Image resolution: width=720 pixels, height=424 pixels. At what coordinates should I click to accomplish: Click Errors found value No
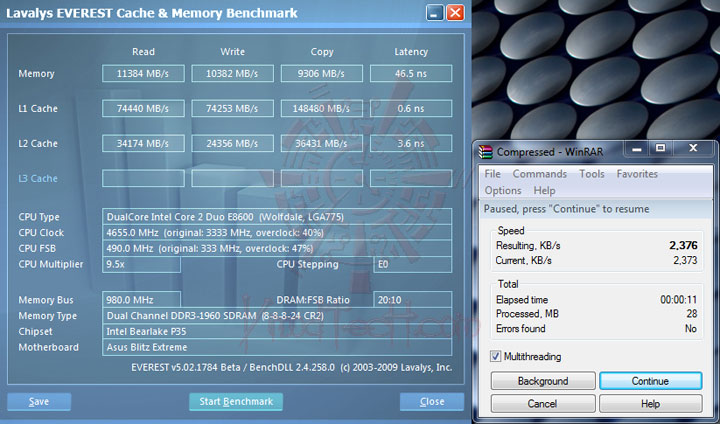(x=691, y=328)
